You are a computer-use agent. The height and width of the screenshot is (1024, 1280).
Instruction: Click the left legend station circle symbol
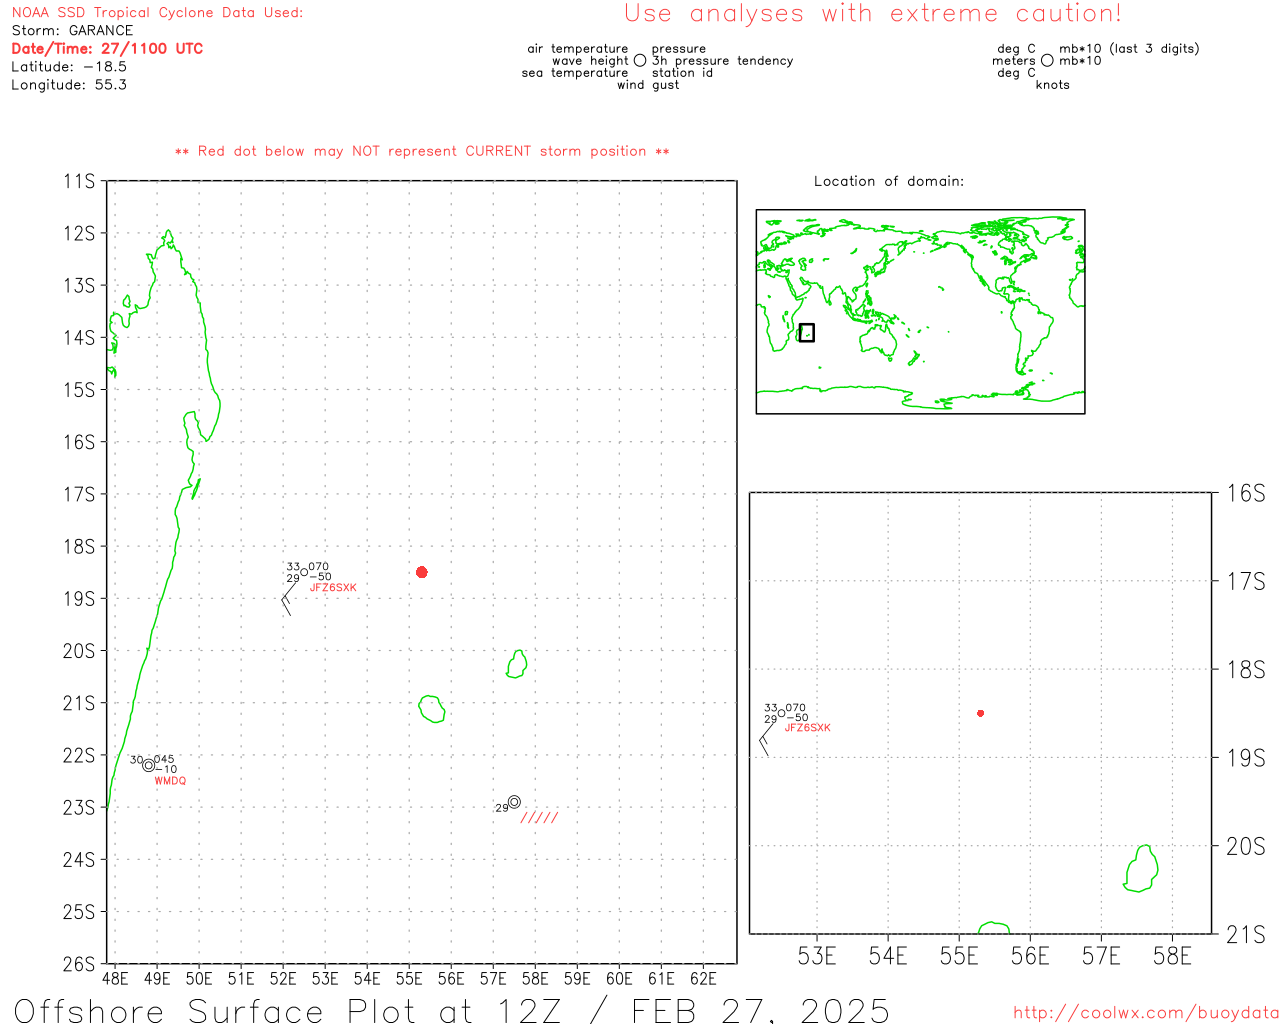[x=640, y=61]
